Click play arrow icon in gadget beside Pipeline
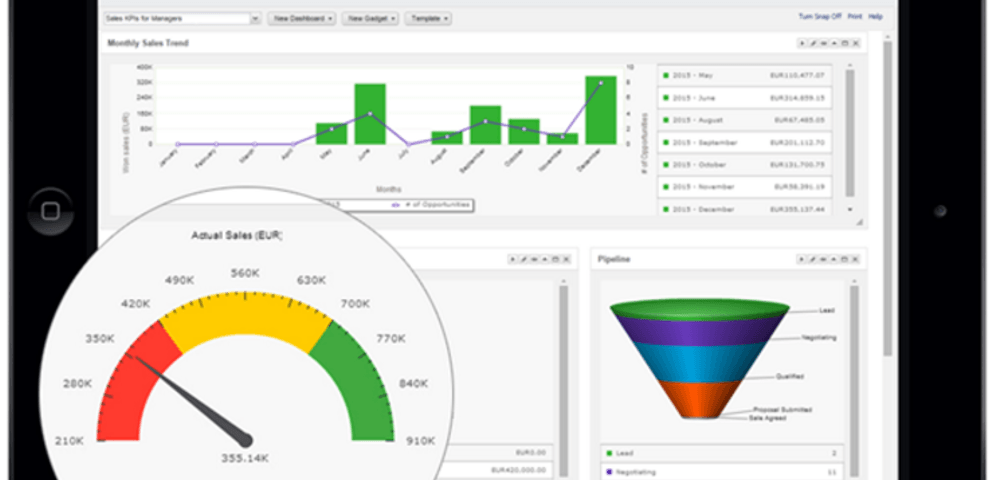997x480 pixels. pos(512,259)
